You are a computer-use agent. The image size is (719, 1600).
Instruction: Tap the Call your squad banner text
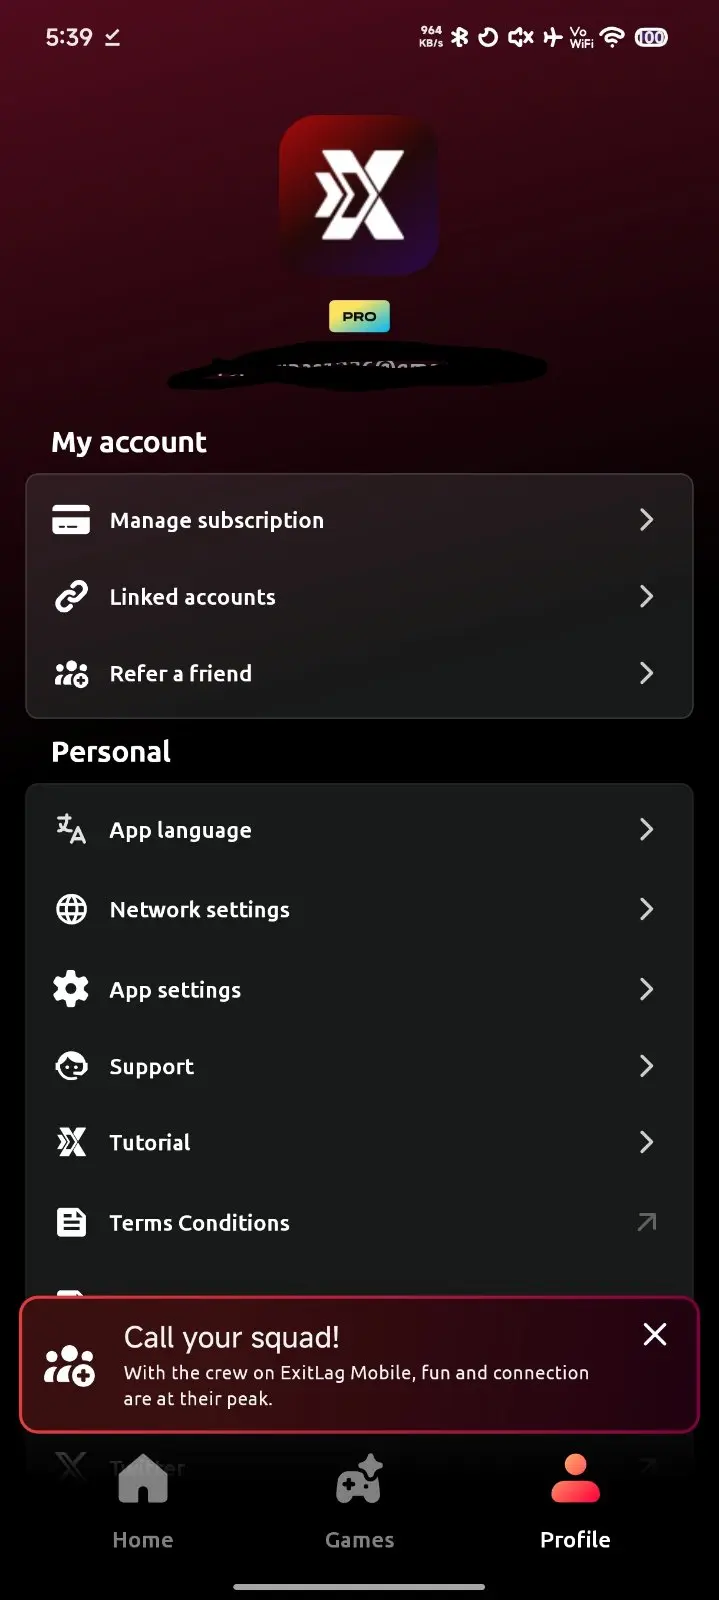356,1366
